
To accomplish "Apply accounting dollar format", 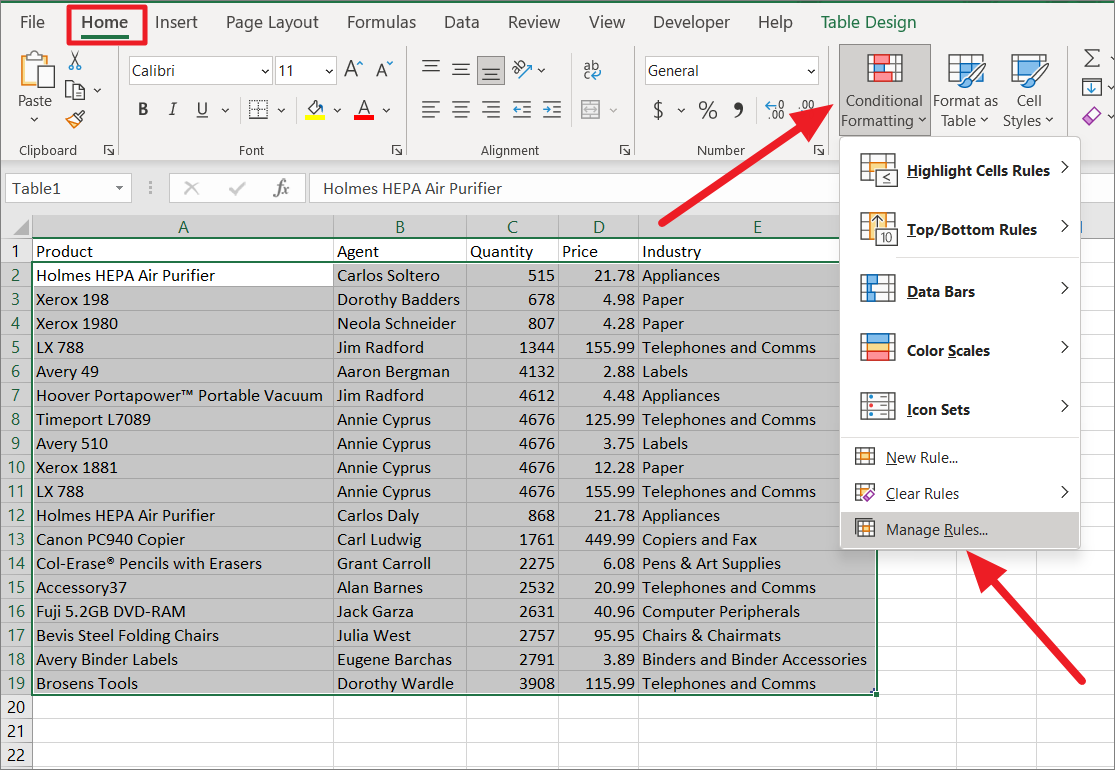I will [x=658, y=110].
